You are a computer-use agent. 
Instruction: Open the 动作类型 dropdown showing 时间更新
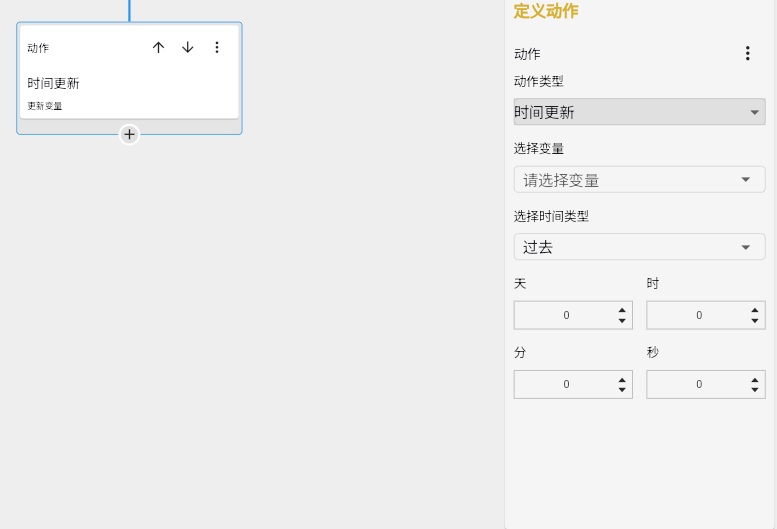pos(639,112)
